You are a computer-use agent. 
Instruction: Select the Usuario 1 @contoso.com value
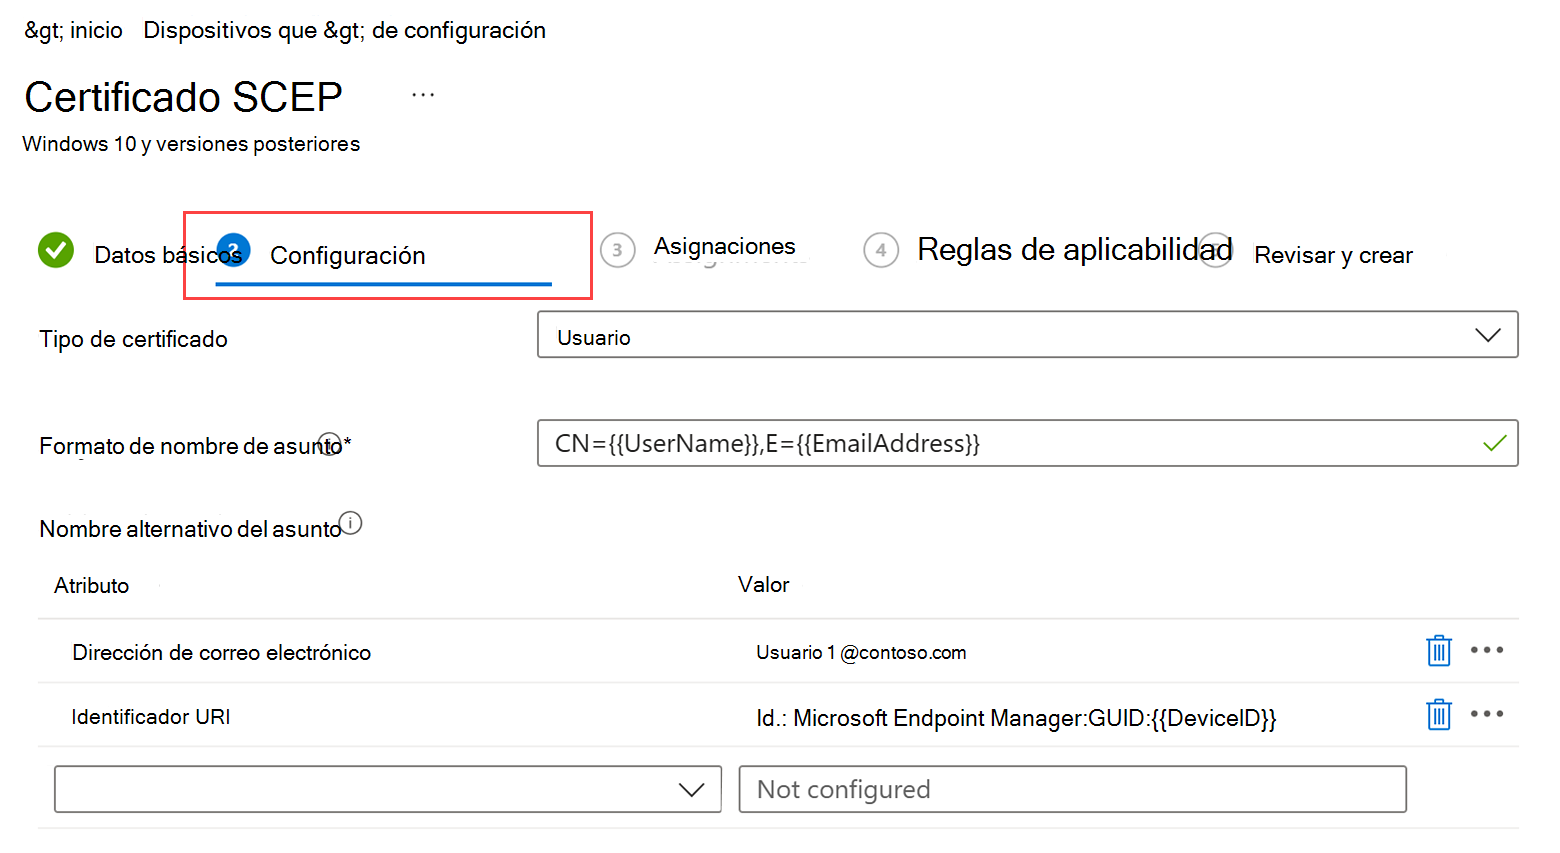861,652
